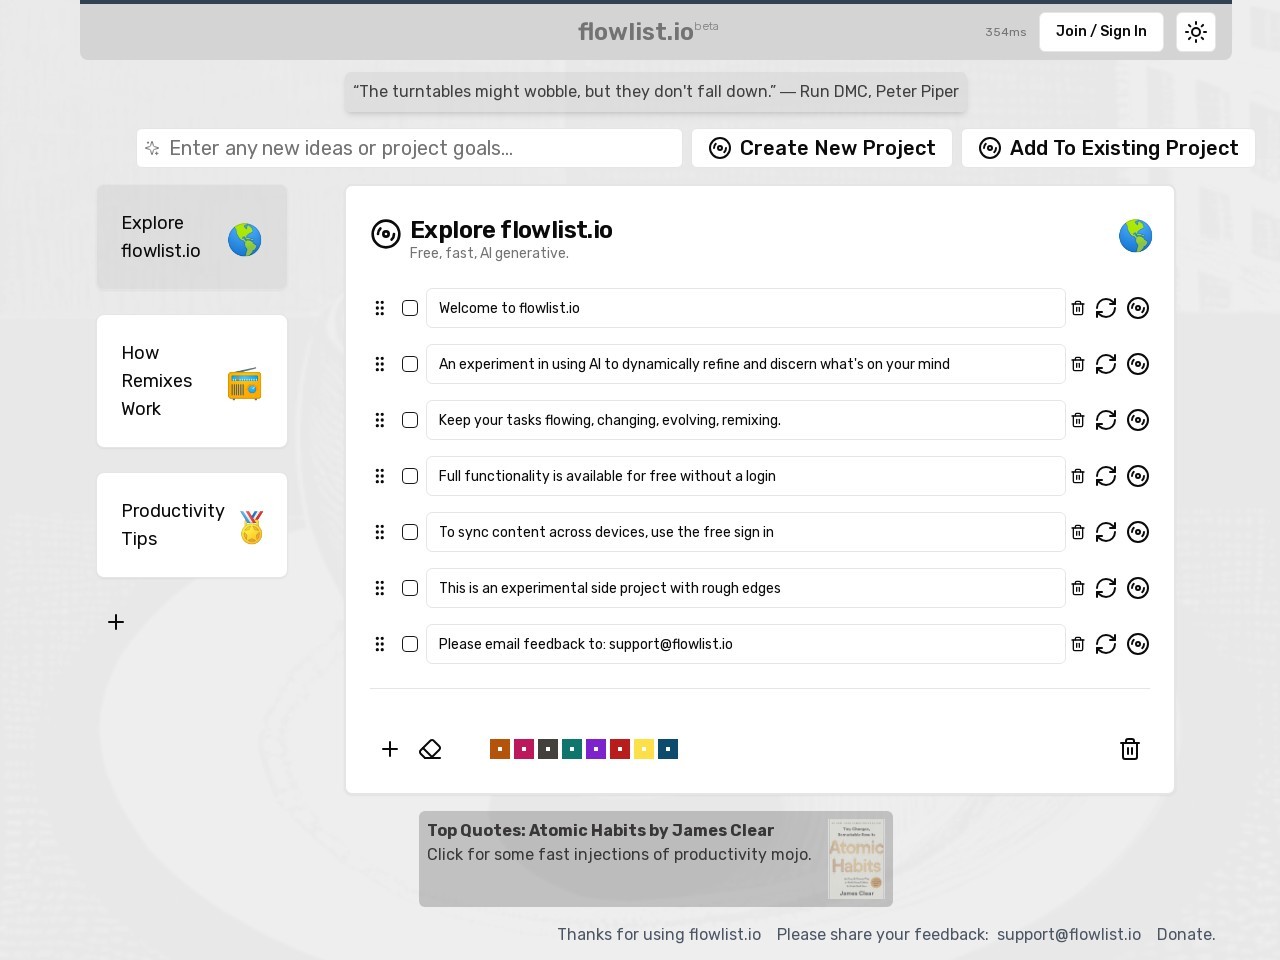Click the 'Donate.' link

tap(1186, 934)
